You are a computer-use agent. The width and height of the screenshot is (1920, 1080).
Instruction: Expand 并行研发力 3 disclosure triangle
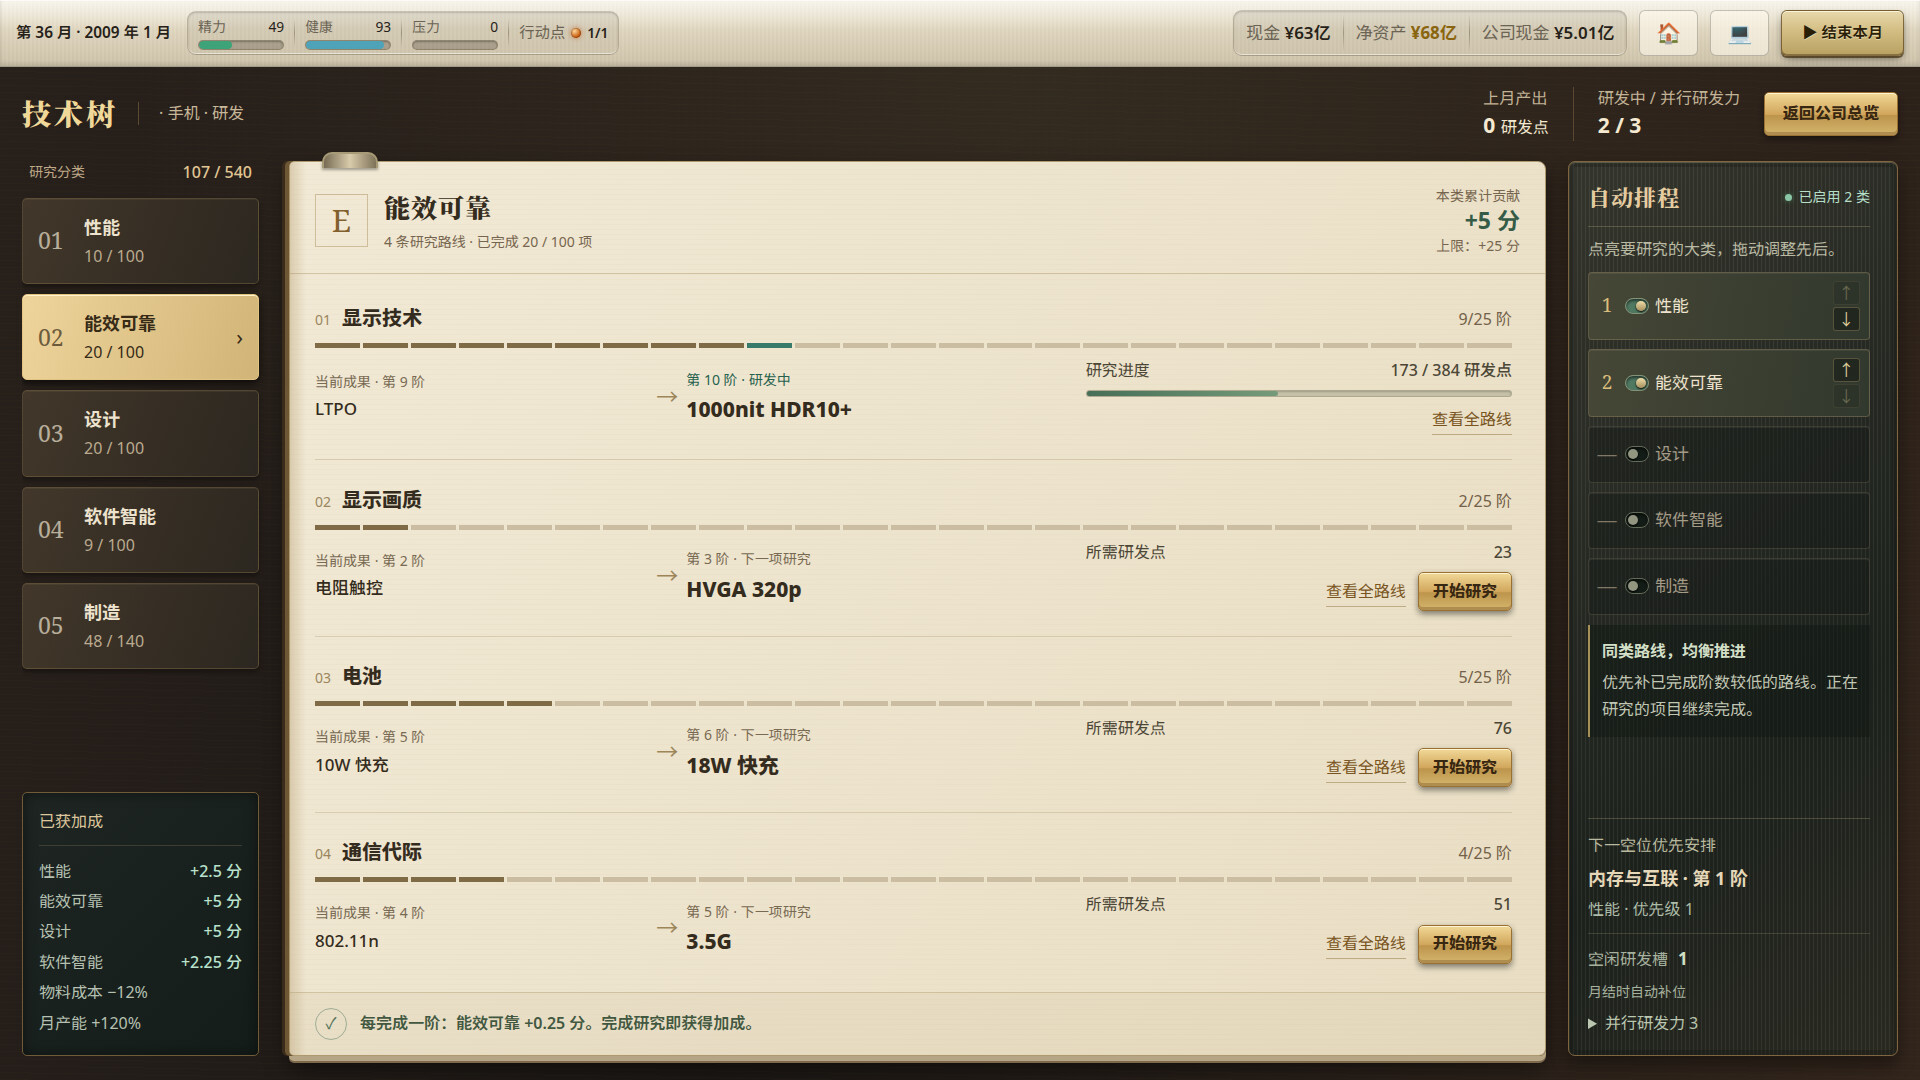coord(1592,1024)
